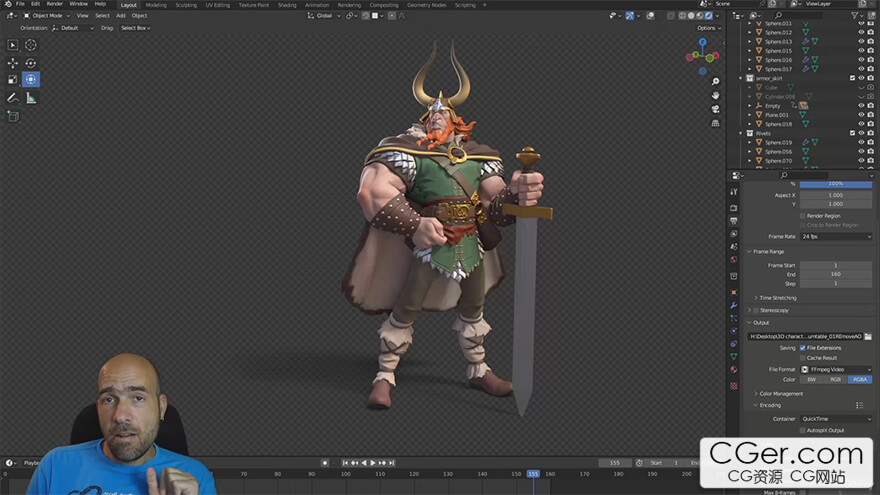Select the Select Box tool in toolbar
This screenshot has height=495, width=880.
[x=12, y=44]
